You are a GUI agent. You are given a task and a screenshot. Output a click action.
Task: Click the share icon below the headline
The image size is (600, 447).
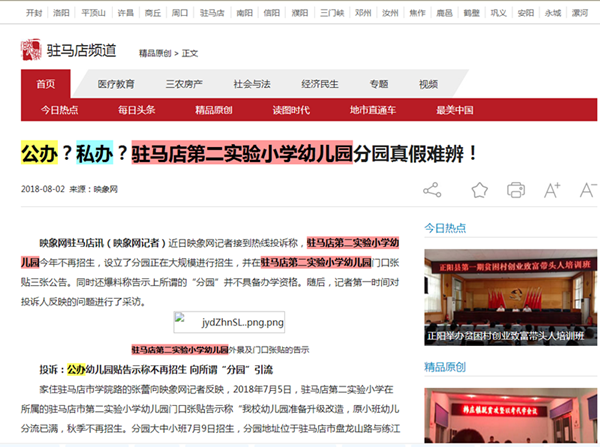pos(432,190)
